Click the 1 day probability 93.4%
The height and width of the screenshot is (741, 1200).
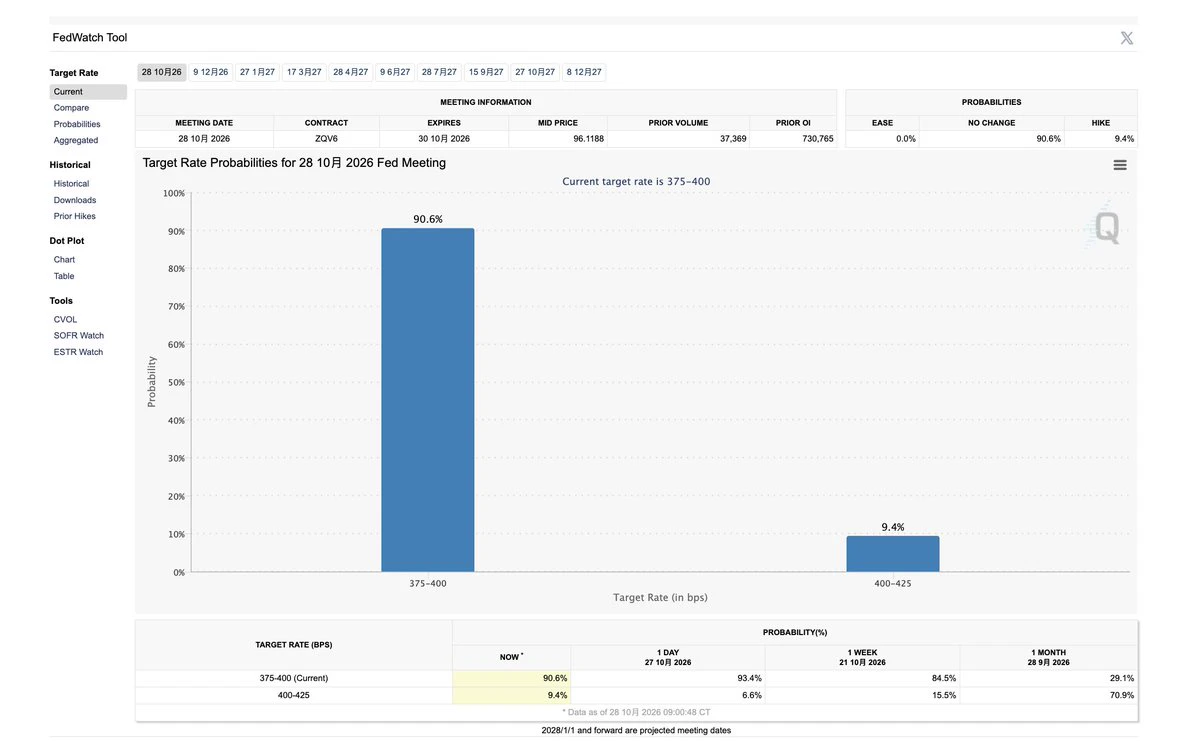[749, 678]
